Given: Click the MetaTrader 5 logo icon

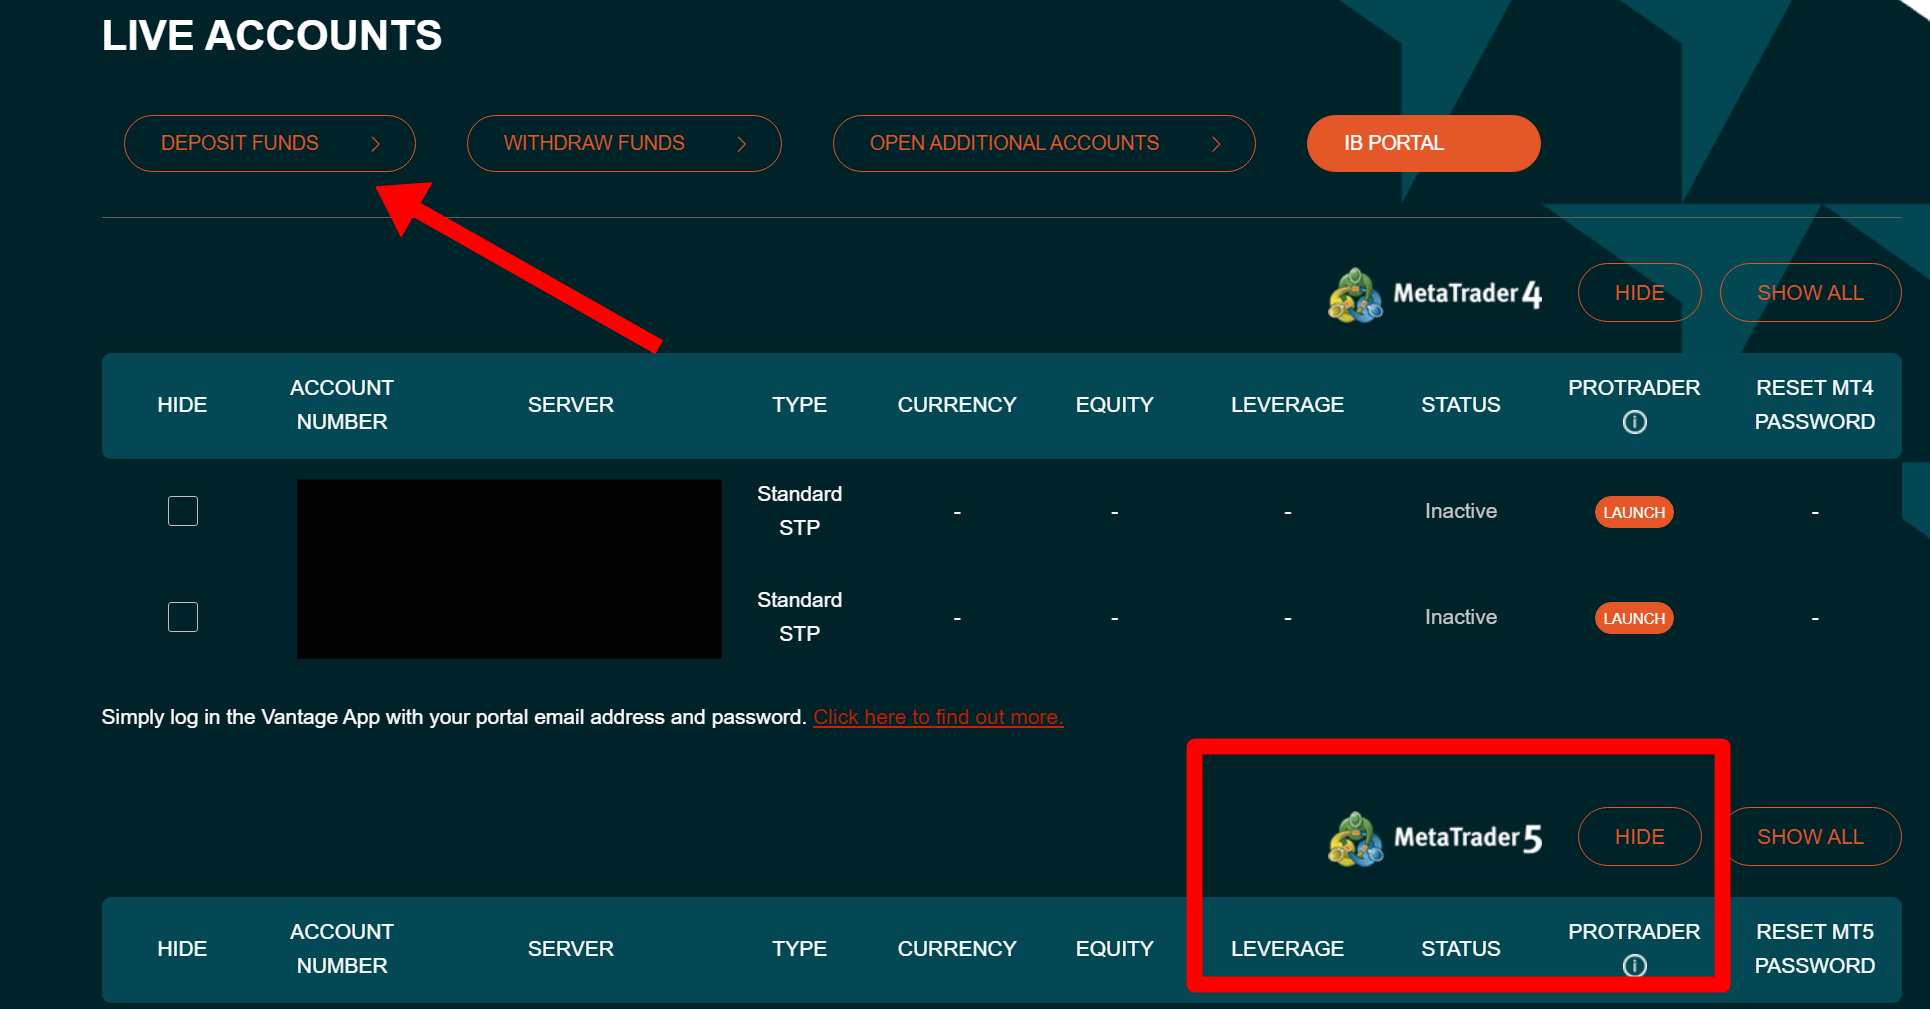Looking at the screenshot, I should (1355, 839).
